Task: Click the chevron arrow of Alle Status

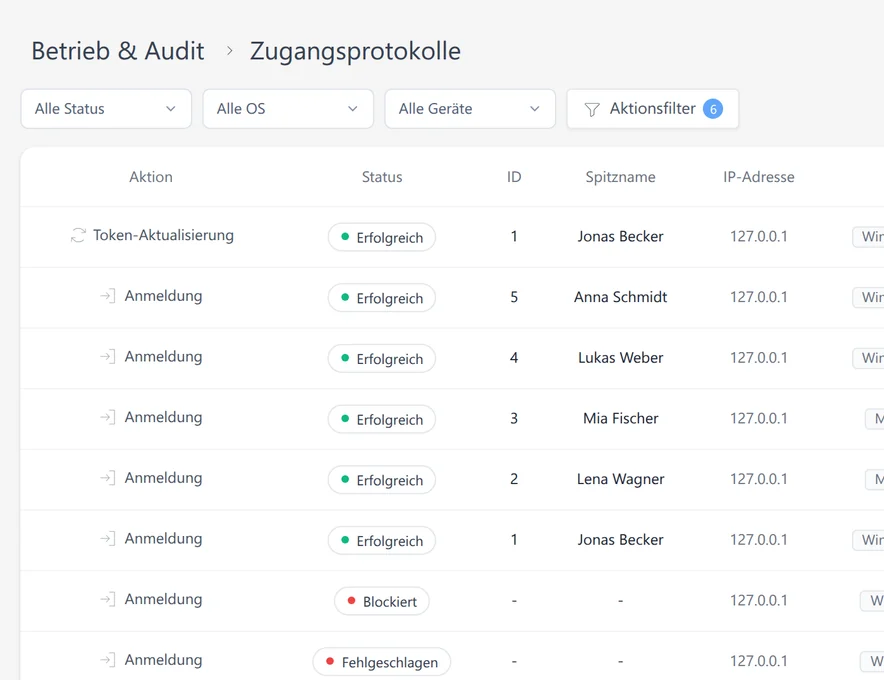Action: (170, 109)
